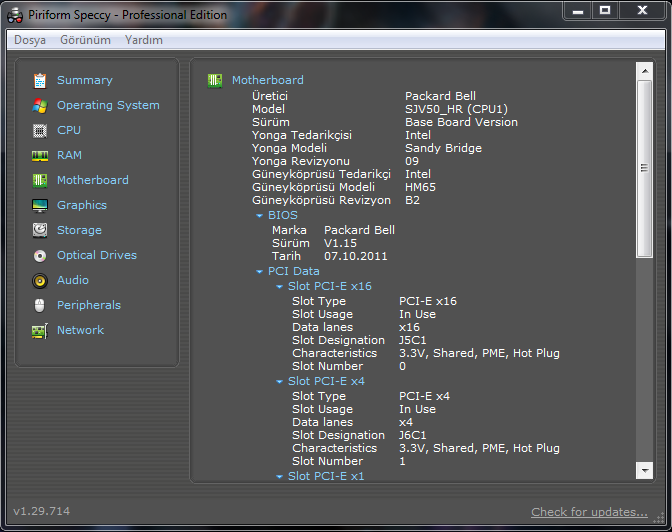Open the Peripherals section
Image resolution: width=672 pixels, height=532 pixels.
point(89,305)
